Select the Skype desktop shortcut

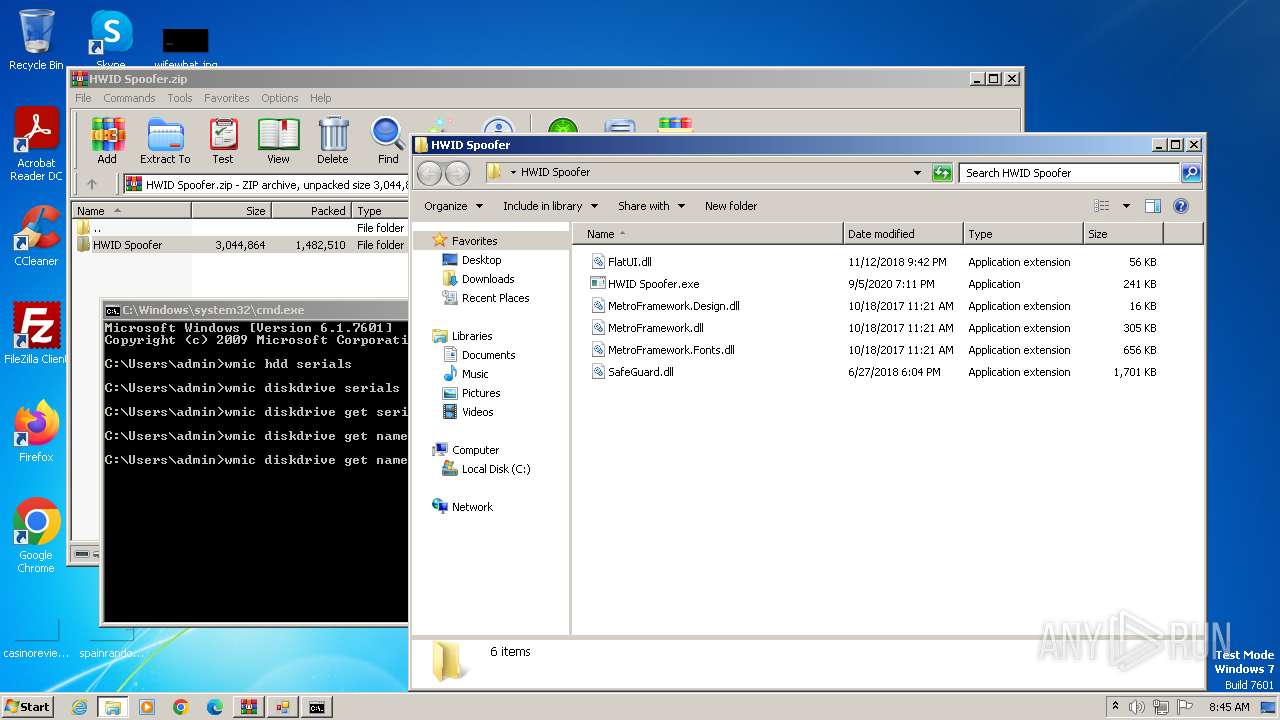[111, 38]
